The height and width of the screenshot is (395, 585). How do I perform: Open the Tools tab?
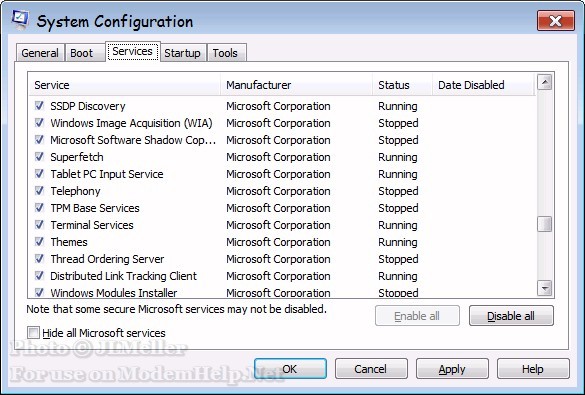pyautogui.click(x=226, y=53)
